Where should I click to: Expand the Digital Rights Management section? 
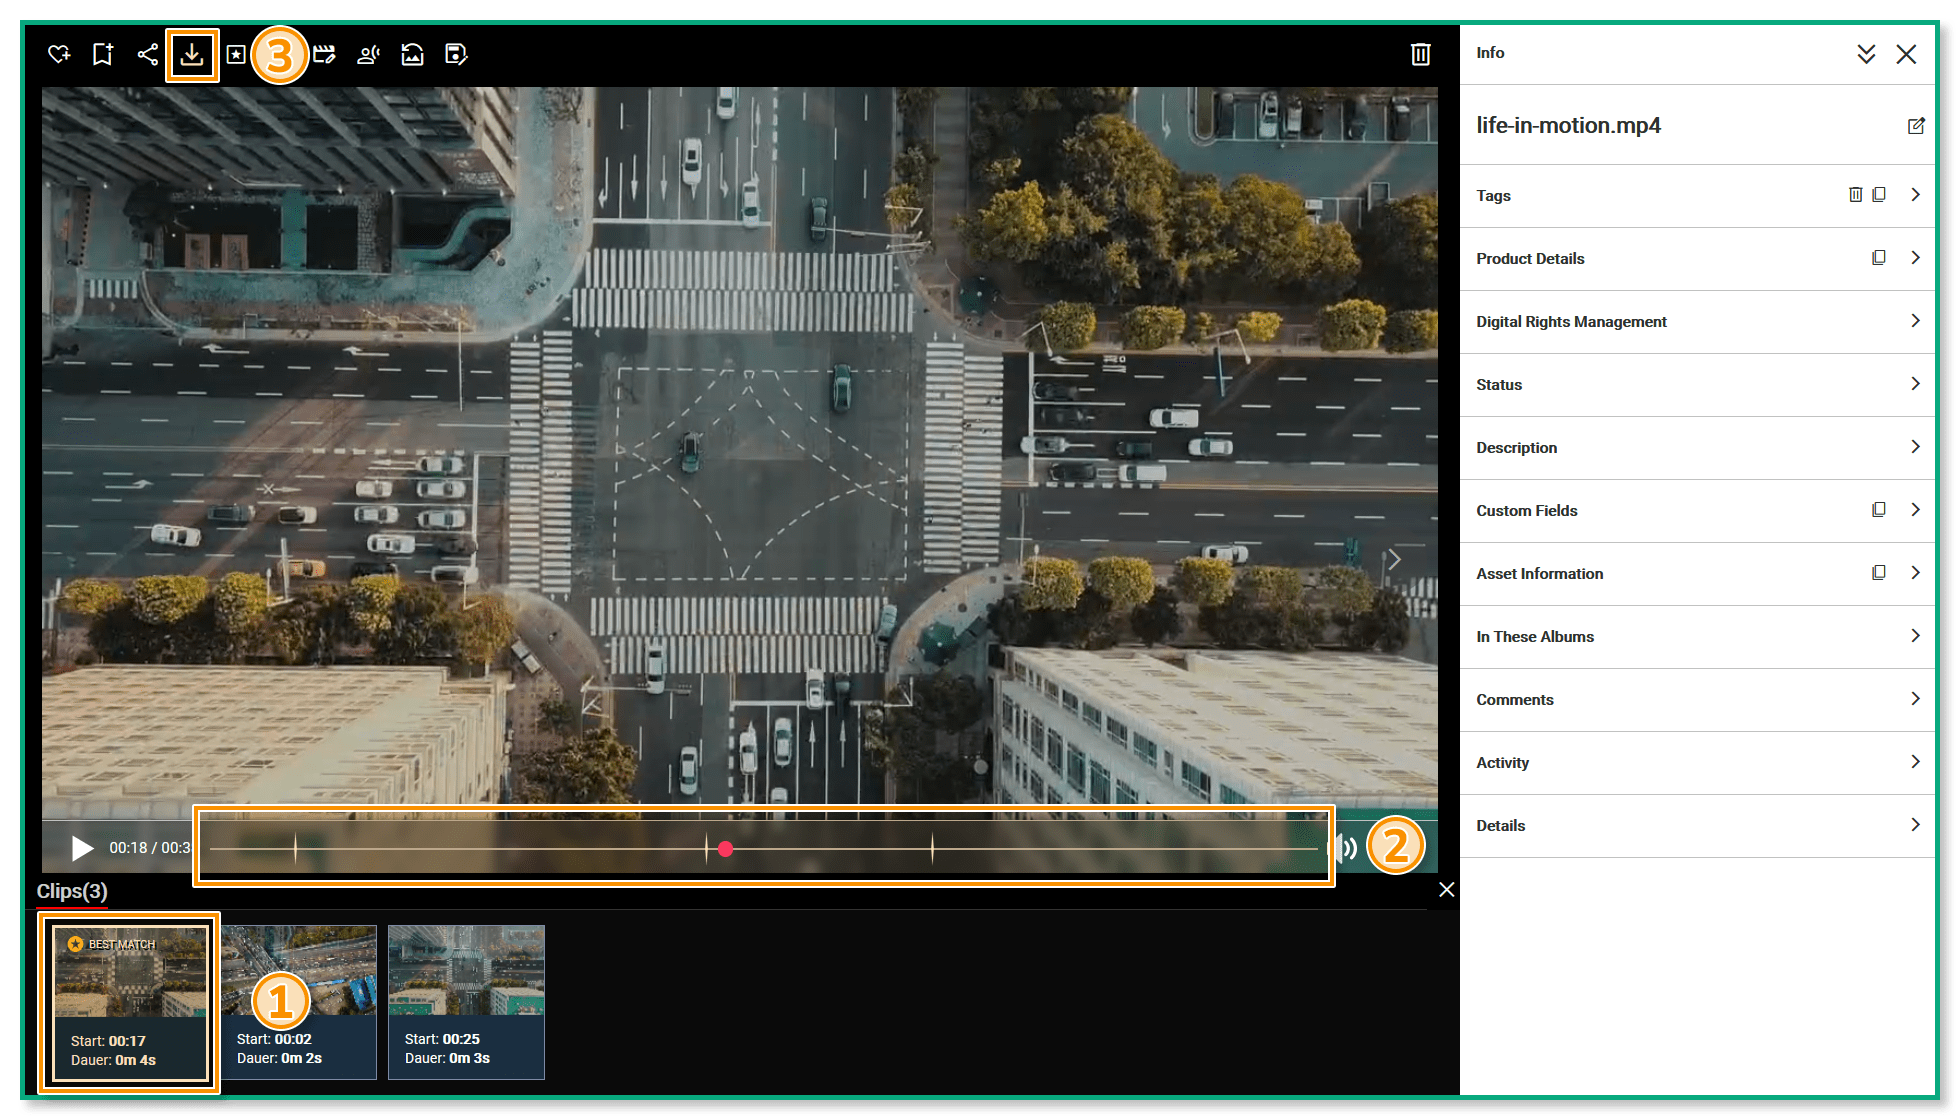tap(1914, 321)
